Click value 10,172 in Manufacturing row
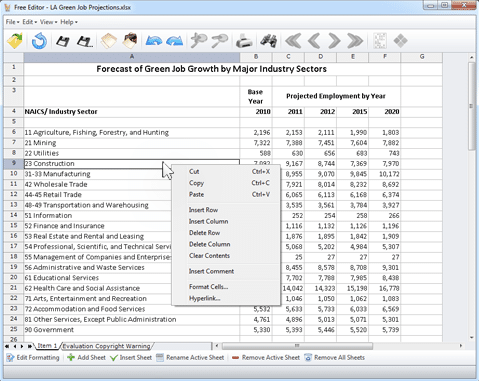479x381 pixels. click(x=385, y=174)
